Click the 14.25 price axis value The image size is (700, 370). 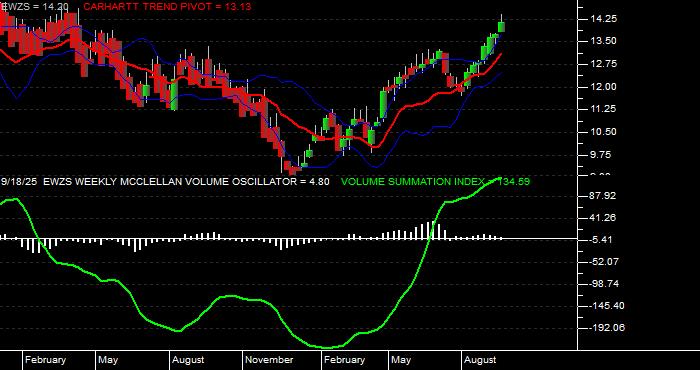(603, 19)
